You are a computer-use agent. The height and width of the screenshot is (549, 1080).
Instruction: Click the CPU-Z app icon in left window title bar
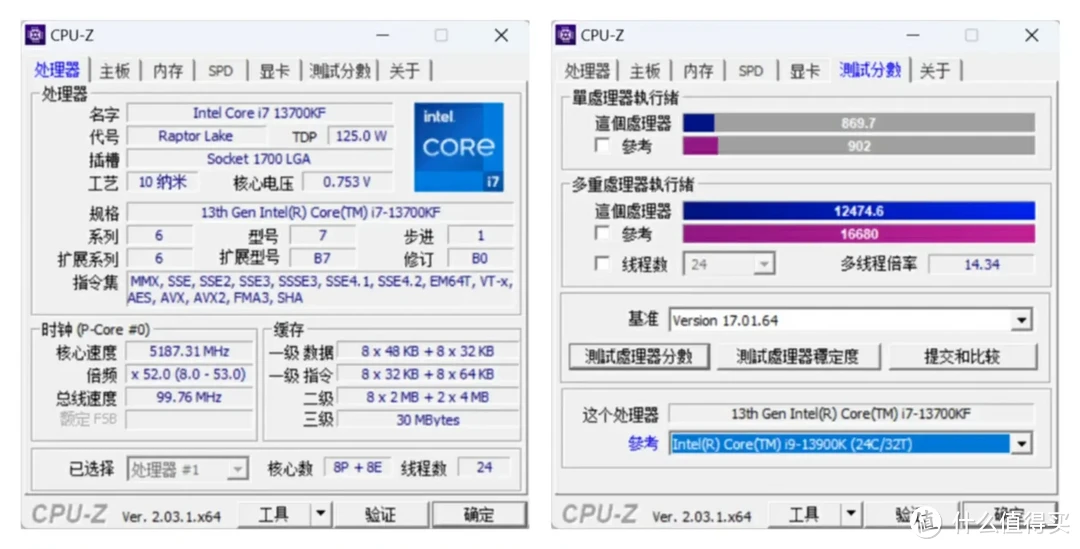click(x=35, y=35)
